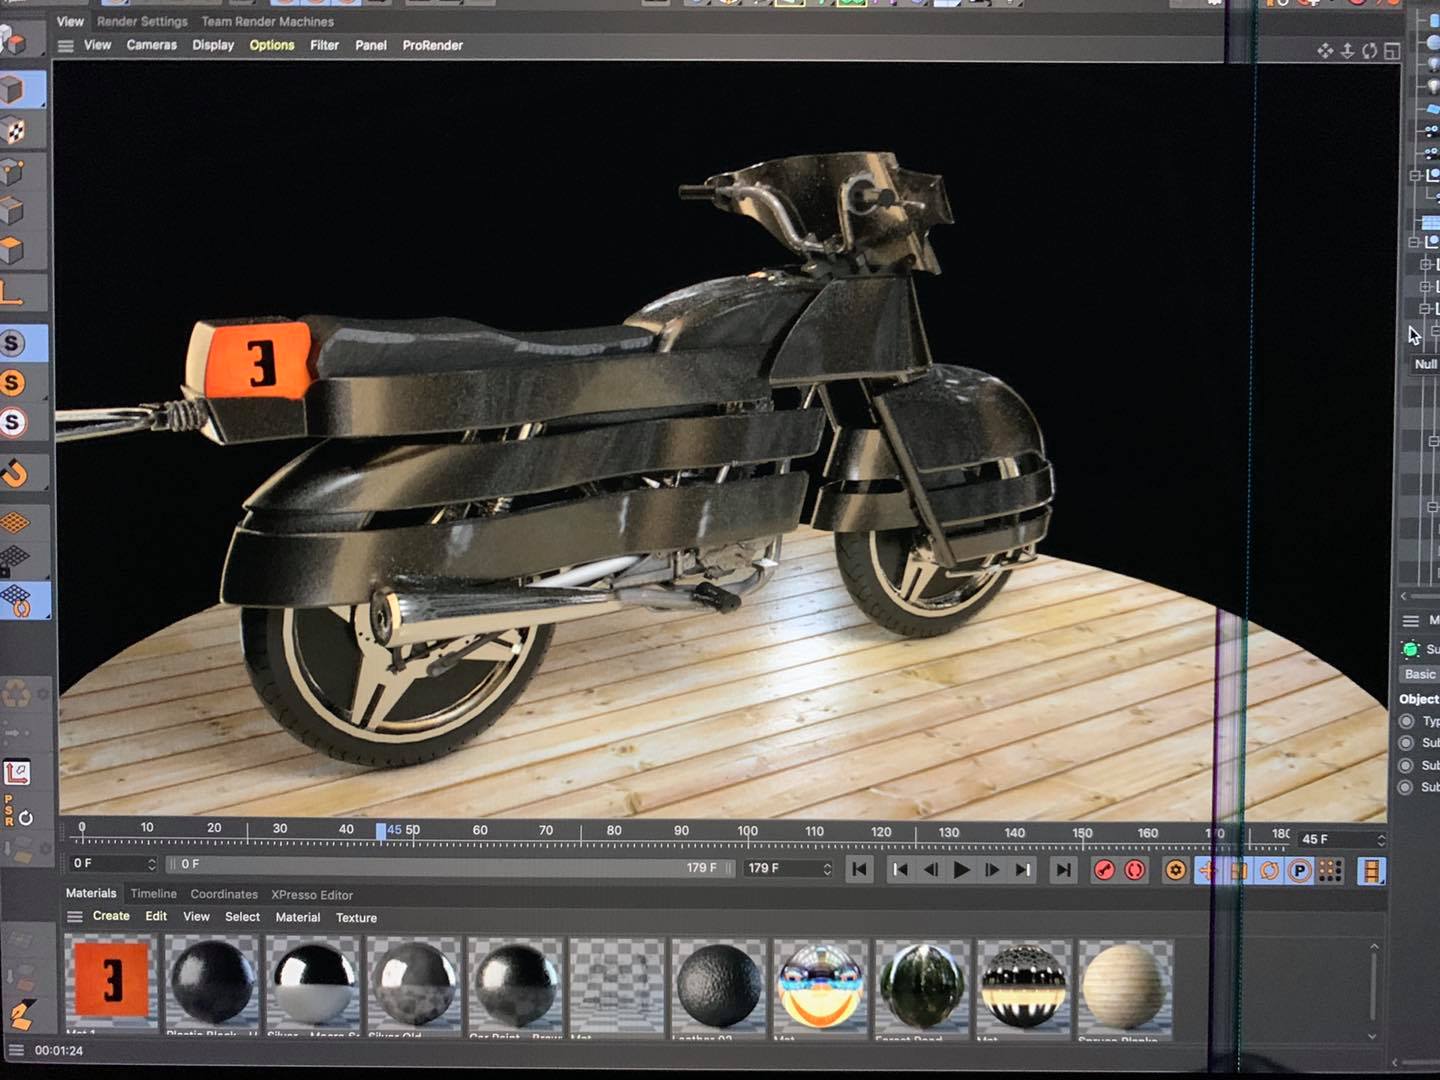The width and height of the screenshot is (1440, 1080).
Task: Play the animation forwards
Action: coord(961,870)
